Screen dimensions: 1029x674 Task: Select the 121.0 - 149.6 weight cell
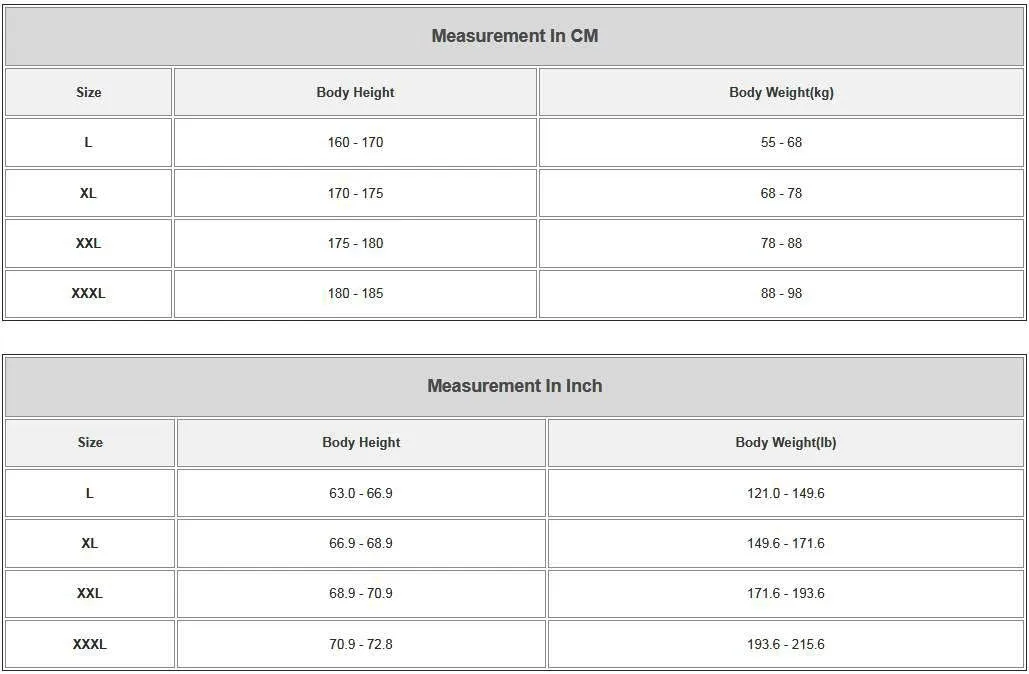pos(785,493)
